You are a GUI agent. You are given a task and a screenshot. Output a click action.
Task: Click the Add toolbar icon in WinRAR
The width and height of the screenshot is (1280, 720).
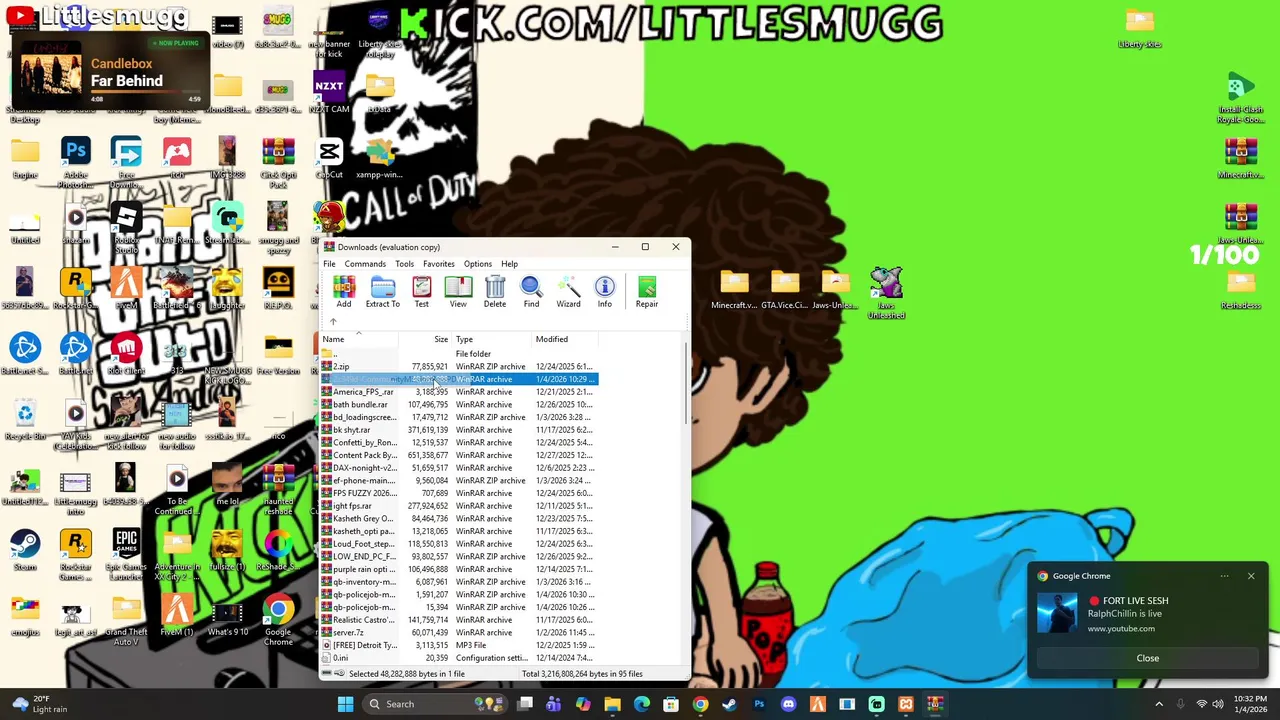pyautogui.click(x=344, y=292)
